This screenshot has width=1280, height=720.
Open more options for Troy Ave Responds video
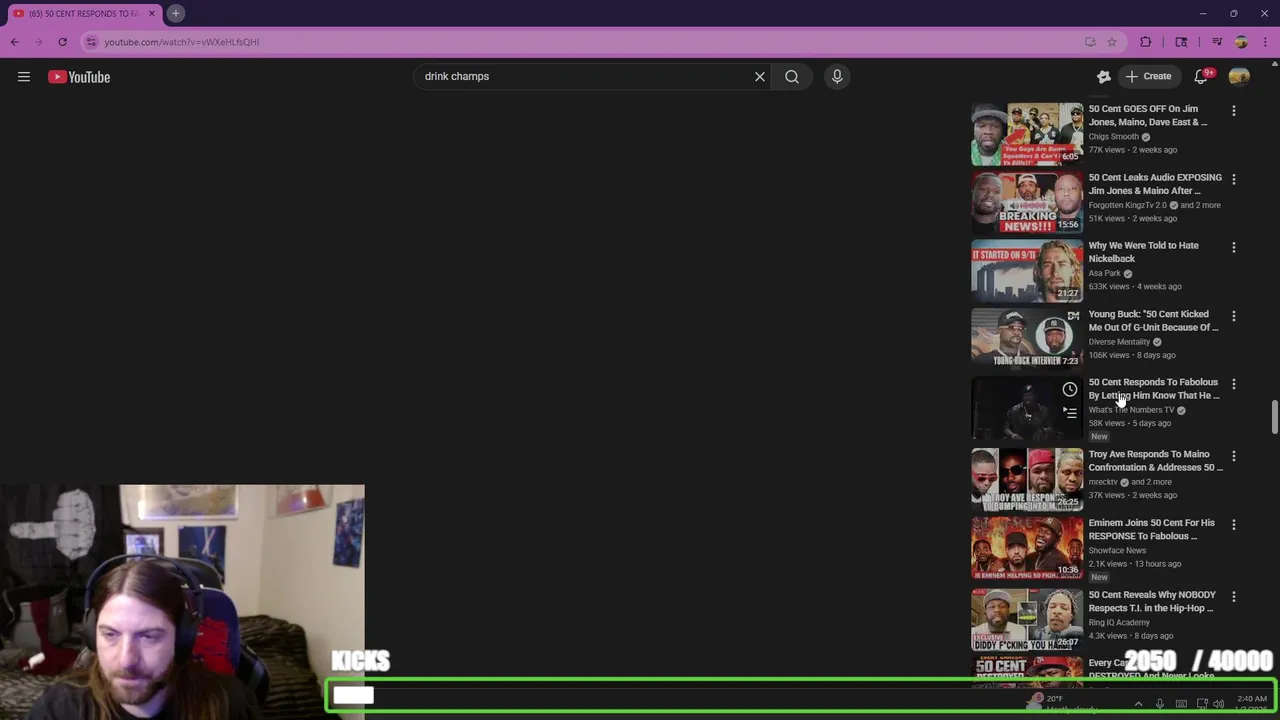[x=1233, y=456]
